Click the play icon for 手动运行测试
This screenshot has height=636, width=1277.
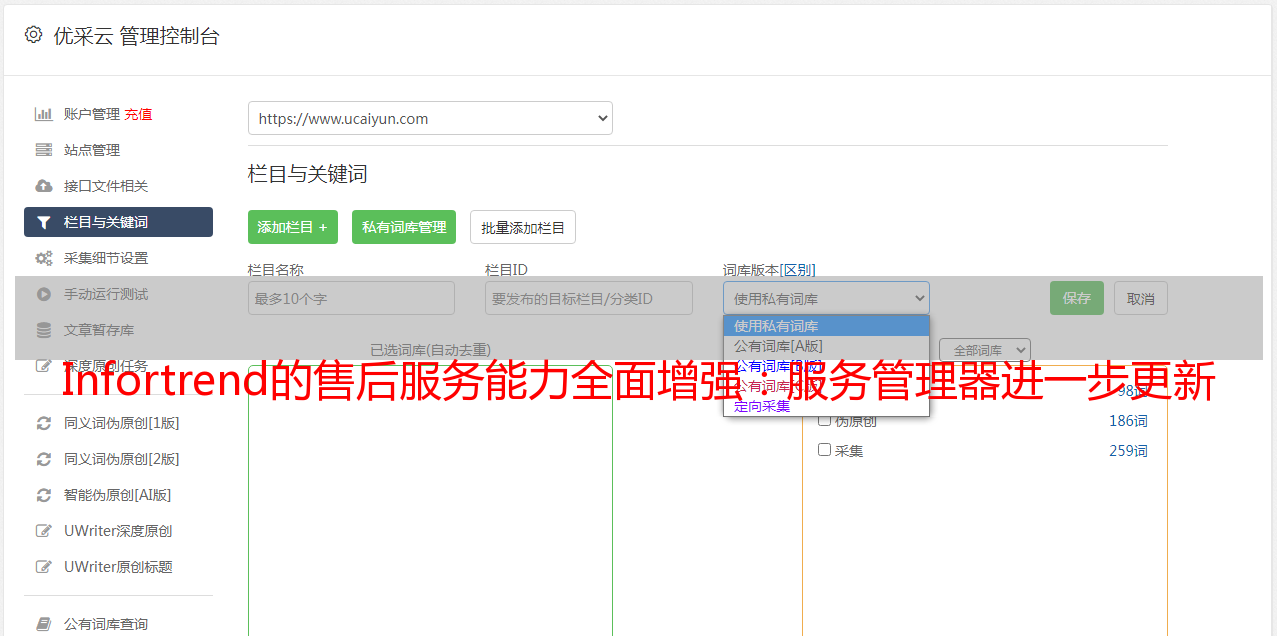point(44,294)
